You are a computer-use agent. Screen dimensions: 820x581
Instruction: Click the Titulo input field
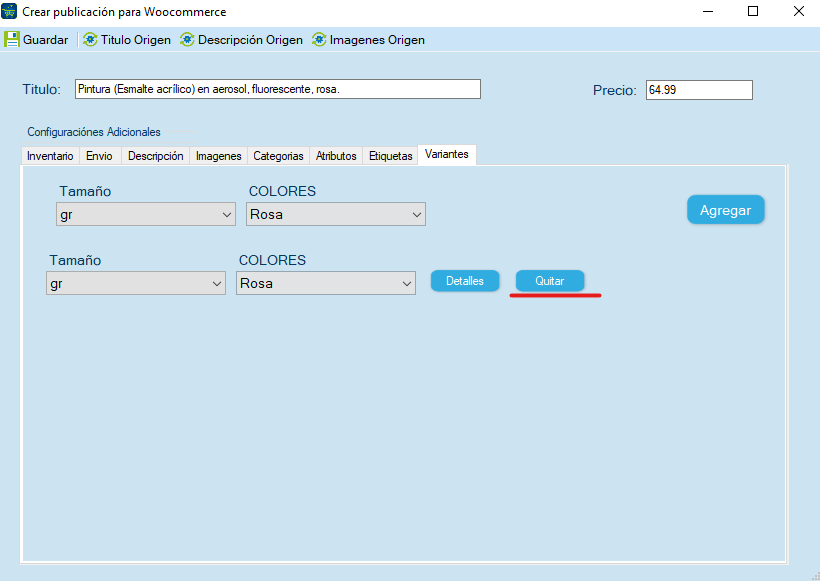click(x=278, y=89)
